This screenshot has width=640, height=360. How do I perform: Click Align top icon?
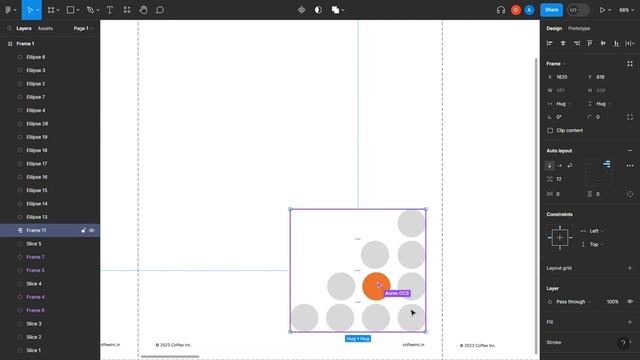point(590,43)
